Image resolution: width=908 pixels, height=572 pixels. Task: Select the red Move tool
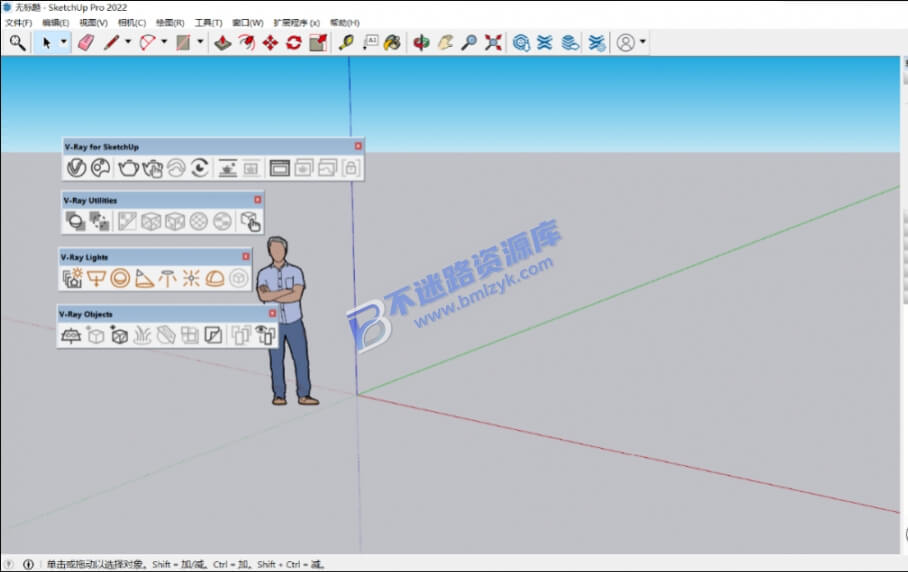270,42
